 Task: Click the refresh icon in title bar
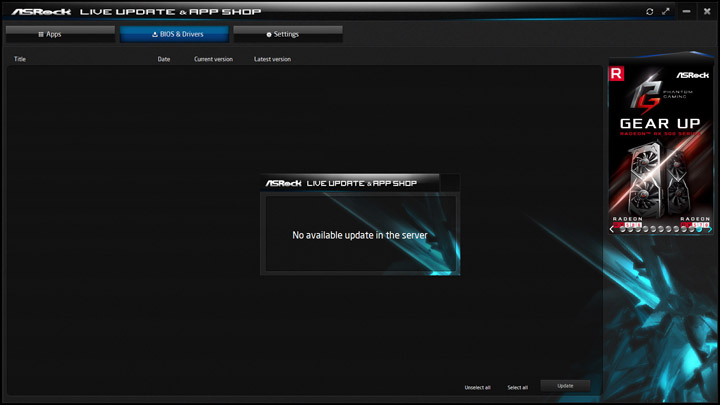pos(649,11)
